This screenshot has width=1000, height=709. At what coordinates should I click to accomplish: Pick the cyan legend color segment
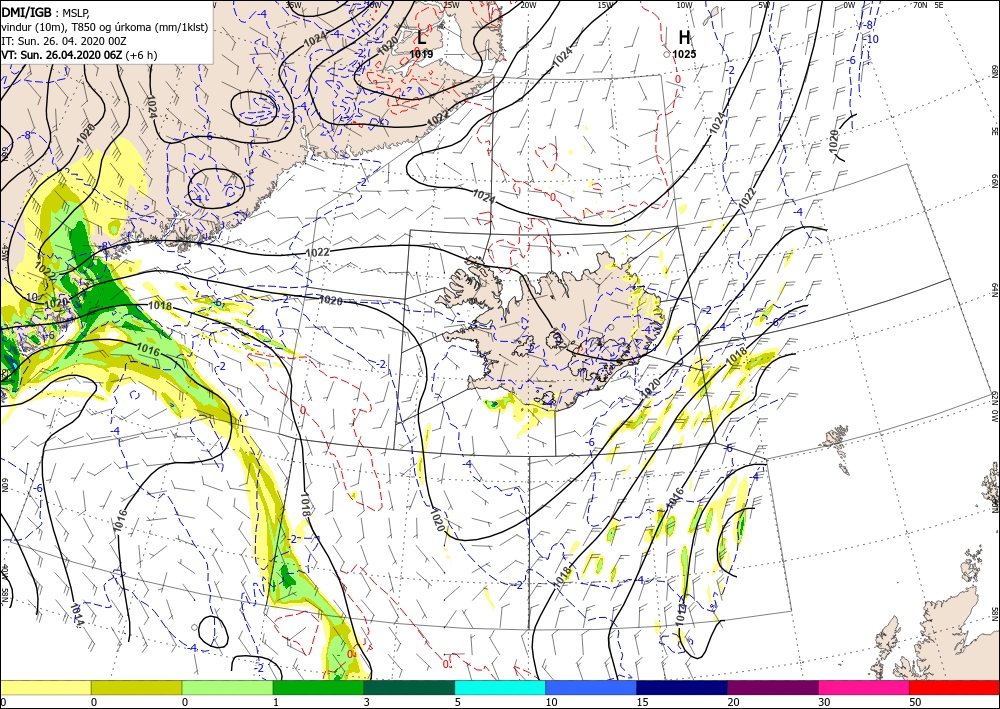500,687
